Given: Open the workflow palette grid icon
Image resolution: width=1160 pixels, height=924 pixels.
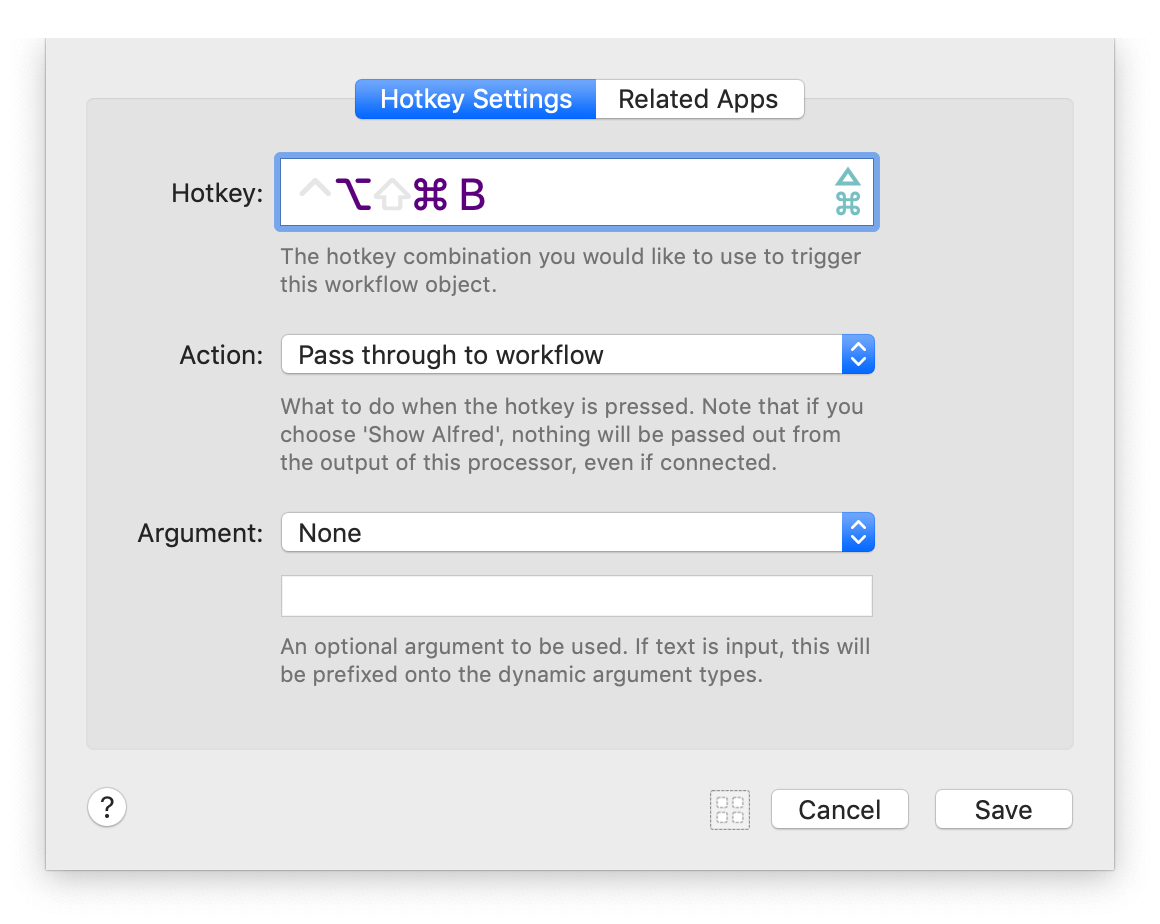Looking at the screenshot, I should [729, 809].
